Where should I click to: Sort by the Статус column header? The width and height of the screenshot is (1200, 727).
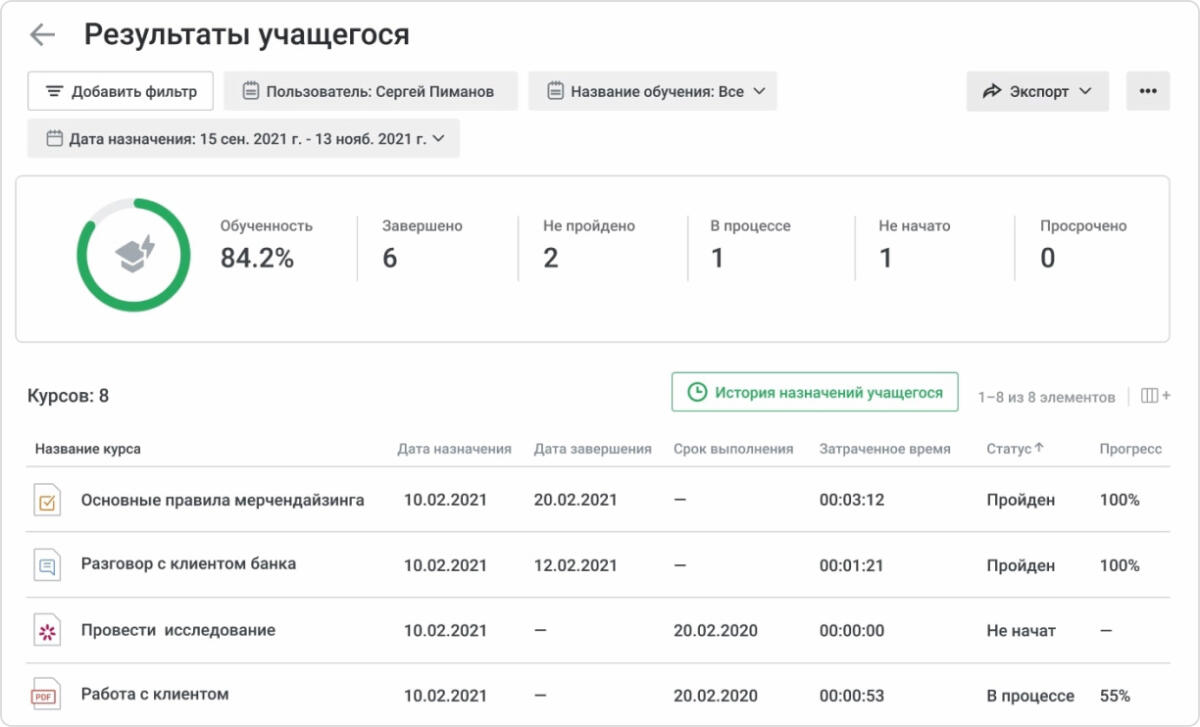pyautogui.click(x=1014, y=449)
